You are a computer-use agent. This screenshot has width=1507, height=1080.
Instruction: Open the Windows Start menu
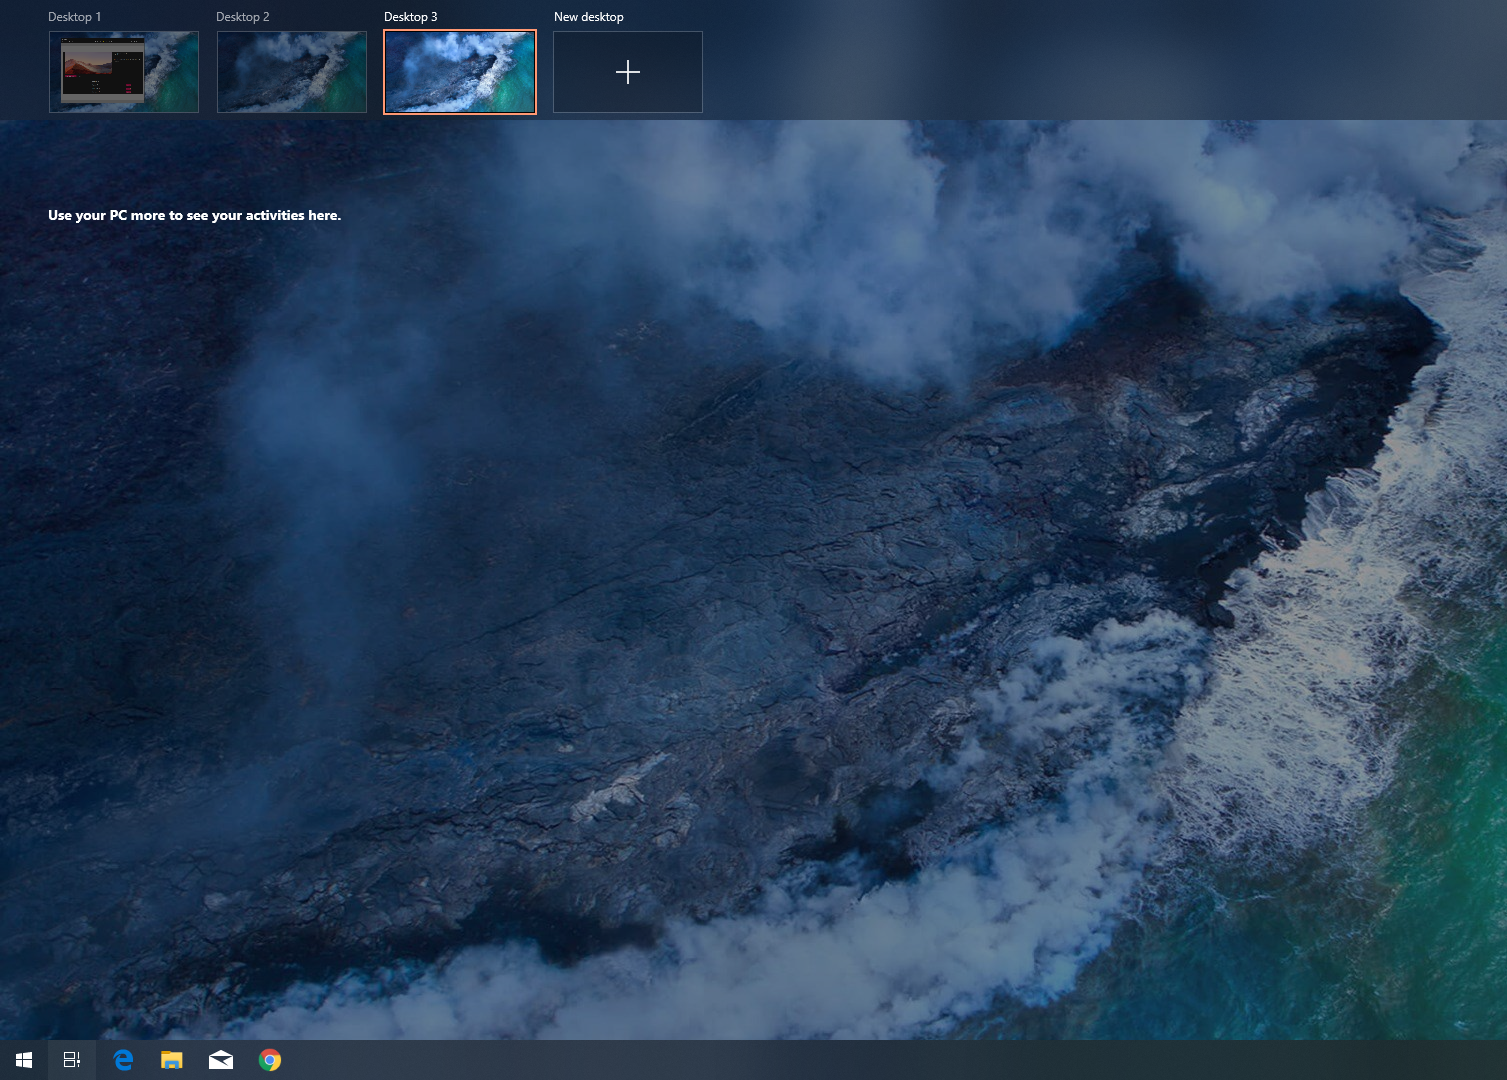coord(24,1060)
